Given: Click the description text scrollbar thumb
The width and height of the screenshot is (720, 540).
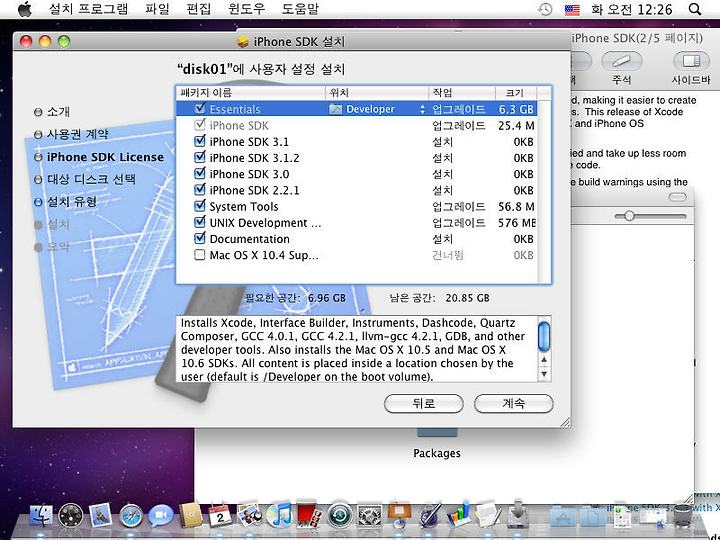Looking at the screenshot, I should pos(544,335).
